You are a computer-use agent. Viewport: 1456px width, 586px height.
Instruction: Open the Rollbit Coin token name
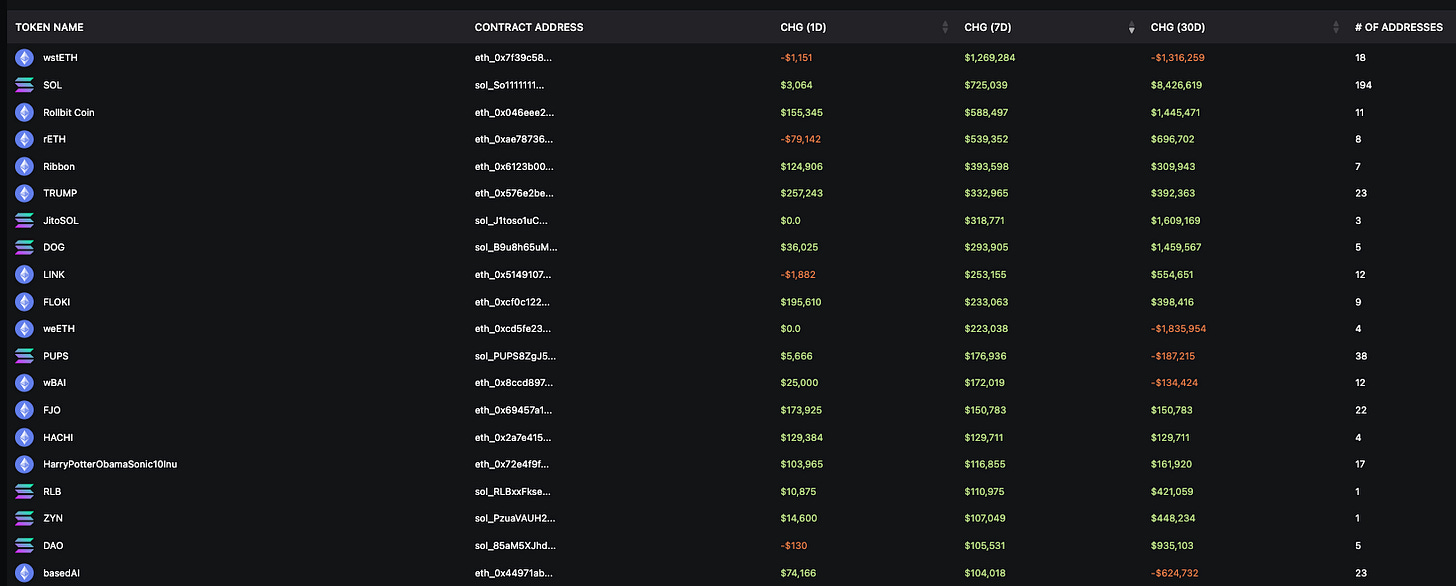[69, 112]
